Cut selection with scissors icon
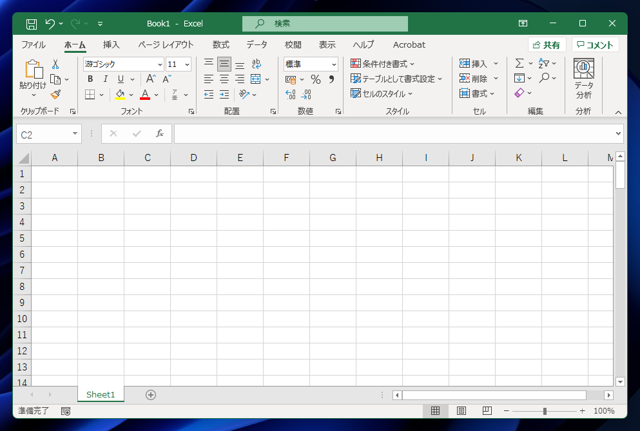This screenshot has height=431, width=640. 56,64
